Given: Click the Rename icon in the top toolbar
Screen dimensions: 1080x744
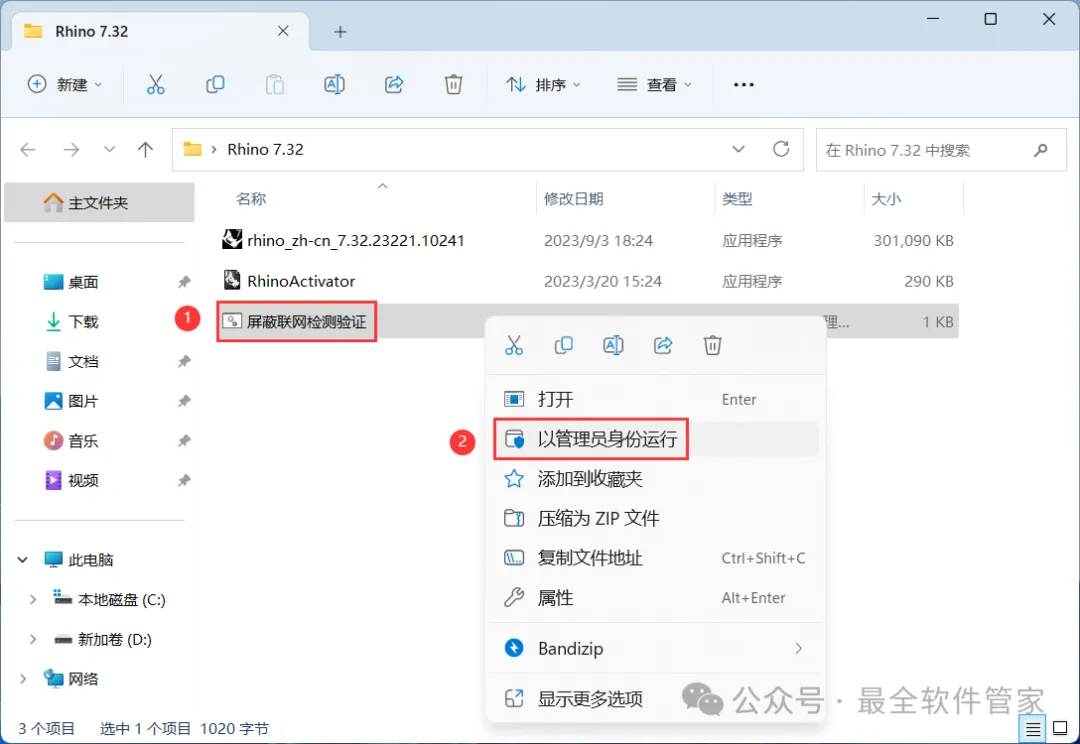Looking at the screenshot, I should click(334, 85).
